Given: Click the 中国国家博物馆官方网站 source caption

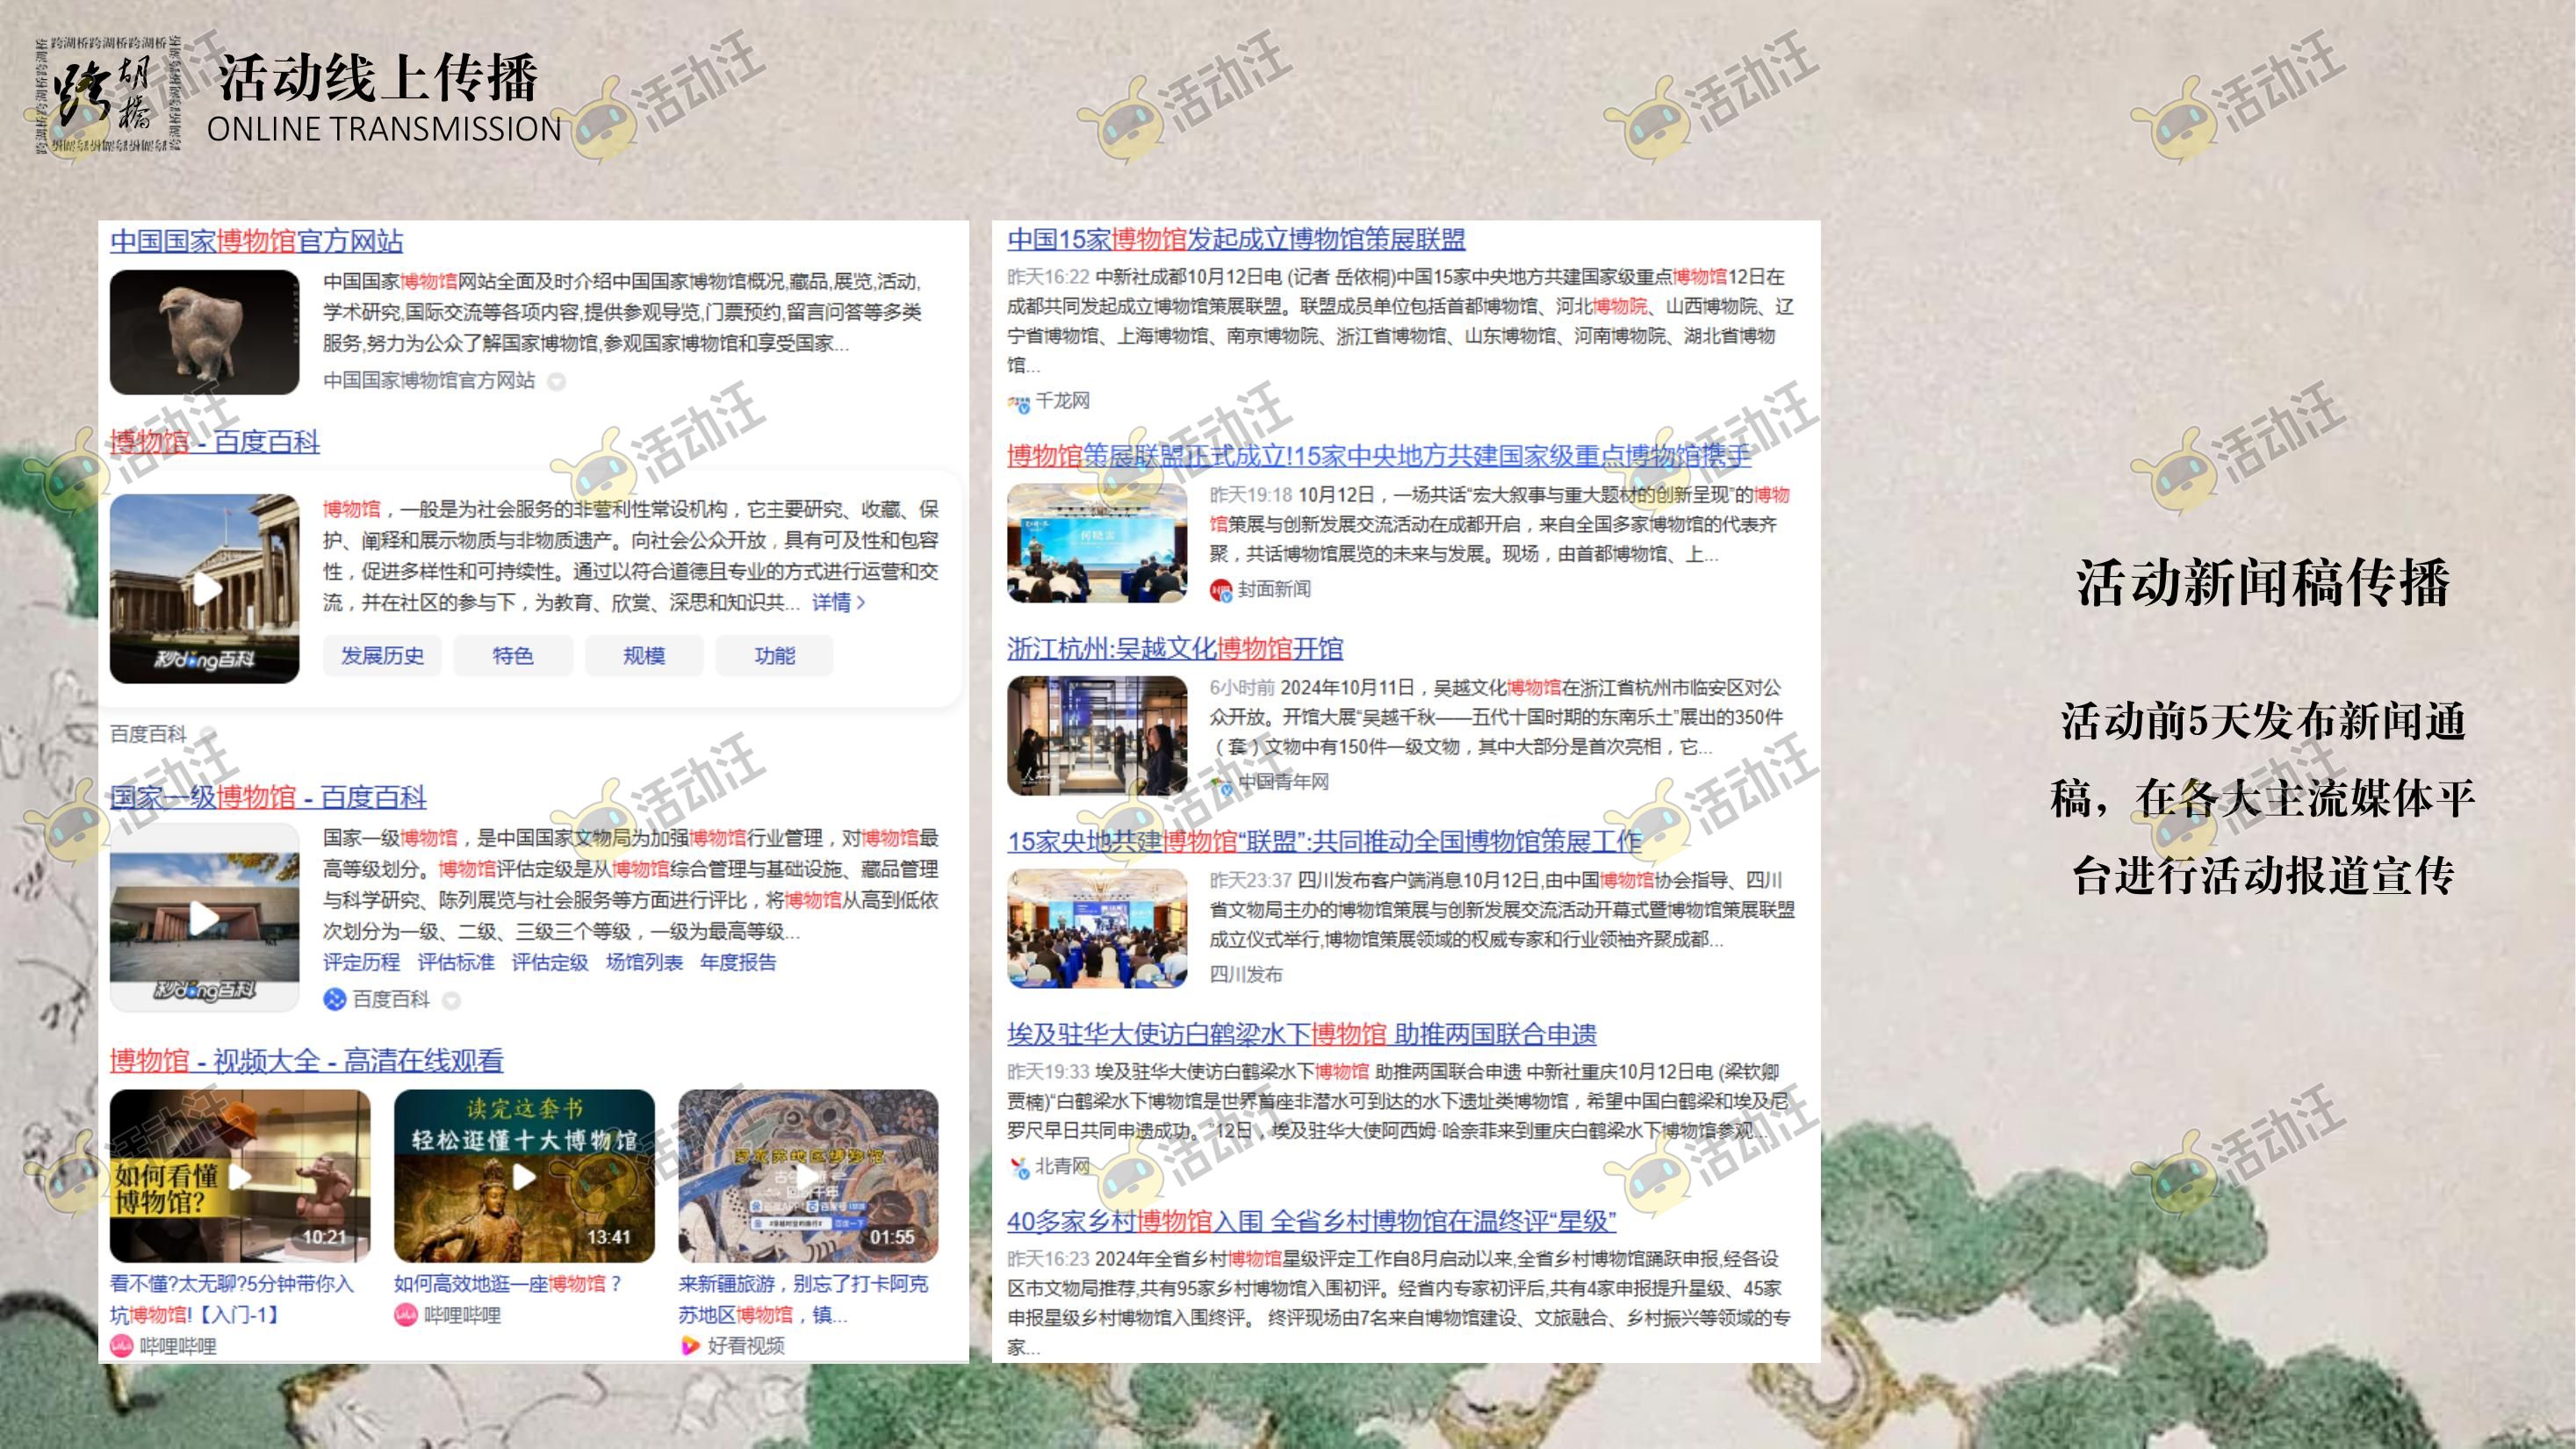Looking at the screenshot, I should [429, 380].
